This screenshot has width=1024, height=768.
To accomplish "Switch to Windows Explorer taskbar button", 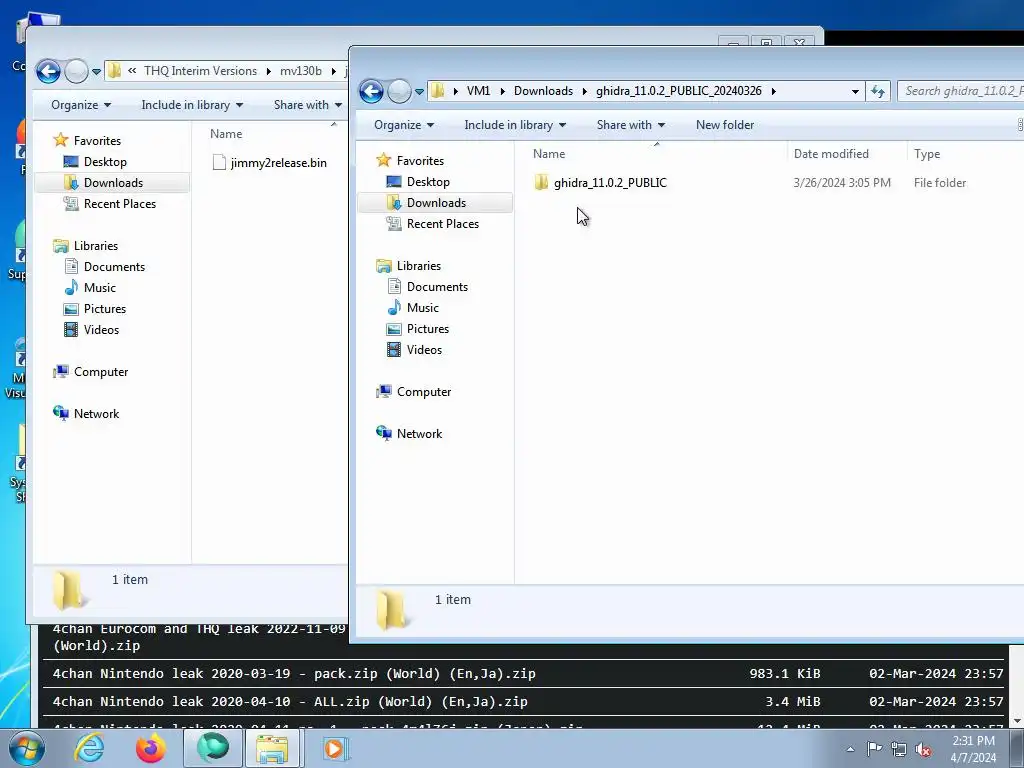I will [x=272, y=748].
